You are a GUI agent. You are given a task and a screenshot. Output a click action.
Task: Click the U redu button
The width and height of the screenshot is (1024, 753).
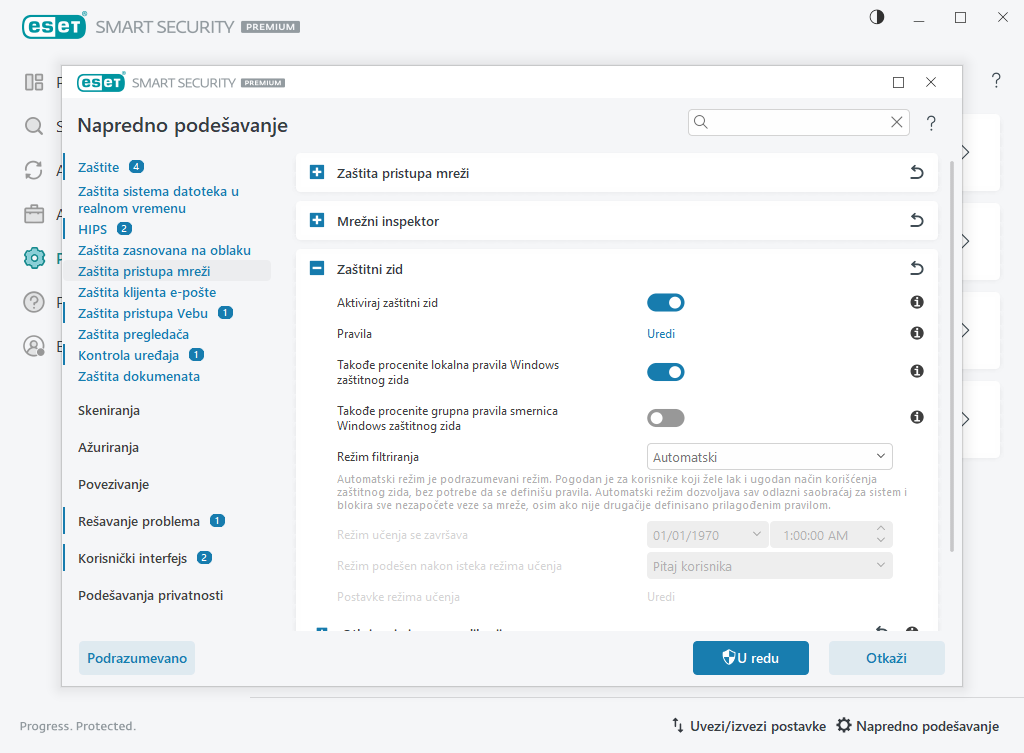750,658
